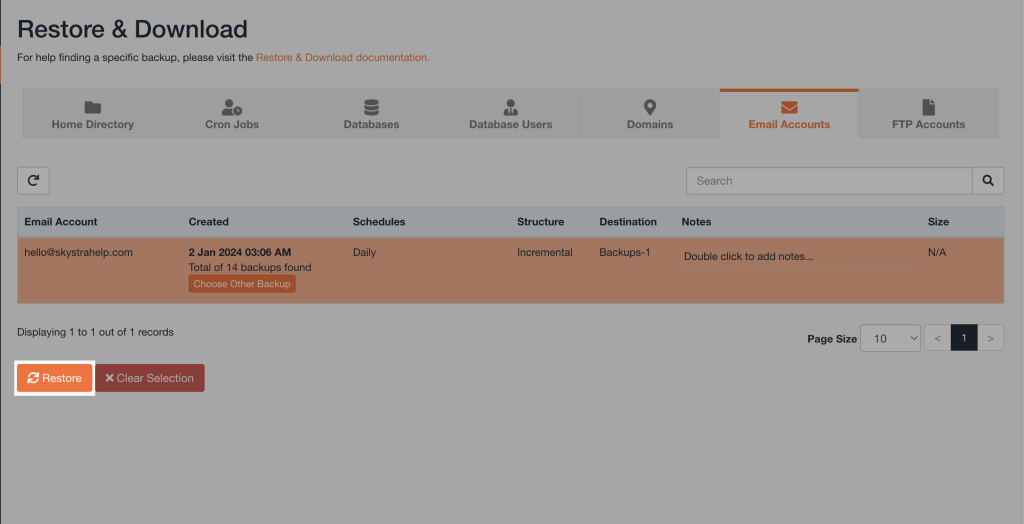Click the Choose Other Backup button
This screenshot has width=1024, height=524.
(x=242, y=284)
